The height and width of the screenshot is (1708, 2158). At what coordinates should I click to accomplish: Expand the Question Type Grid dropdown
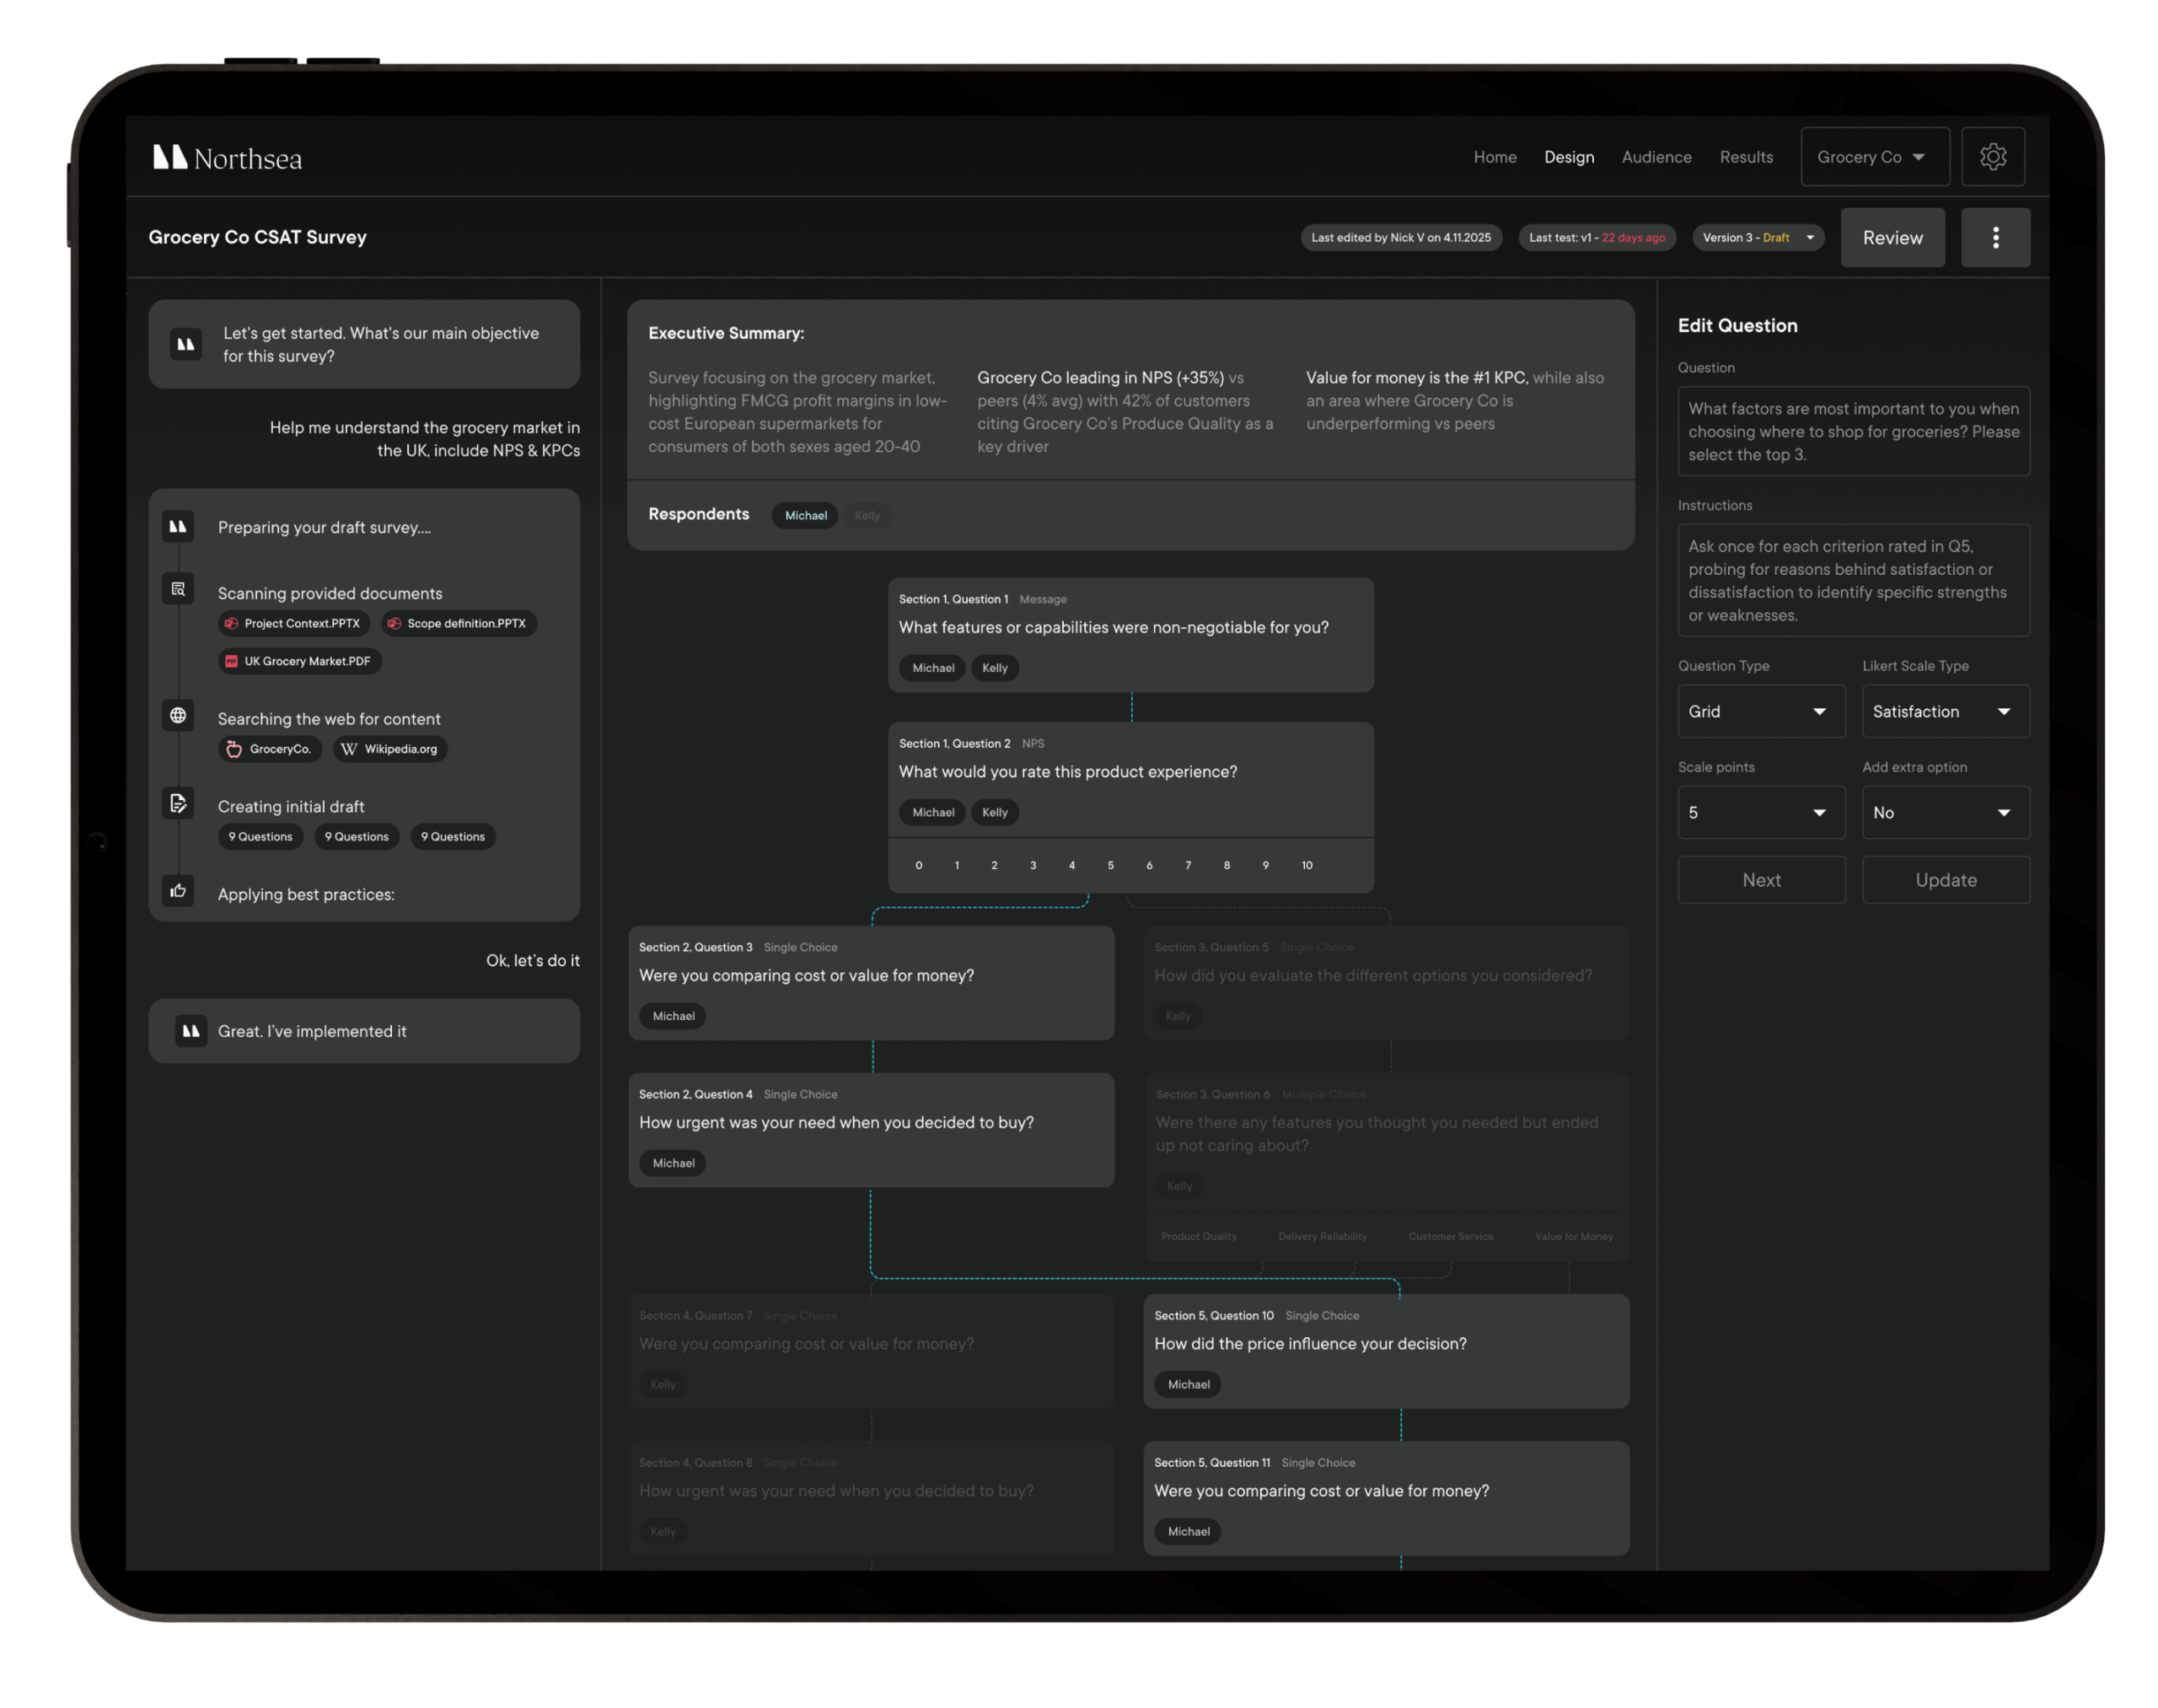(1760, 712)
